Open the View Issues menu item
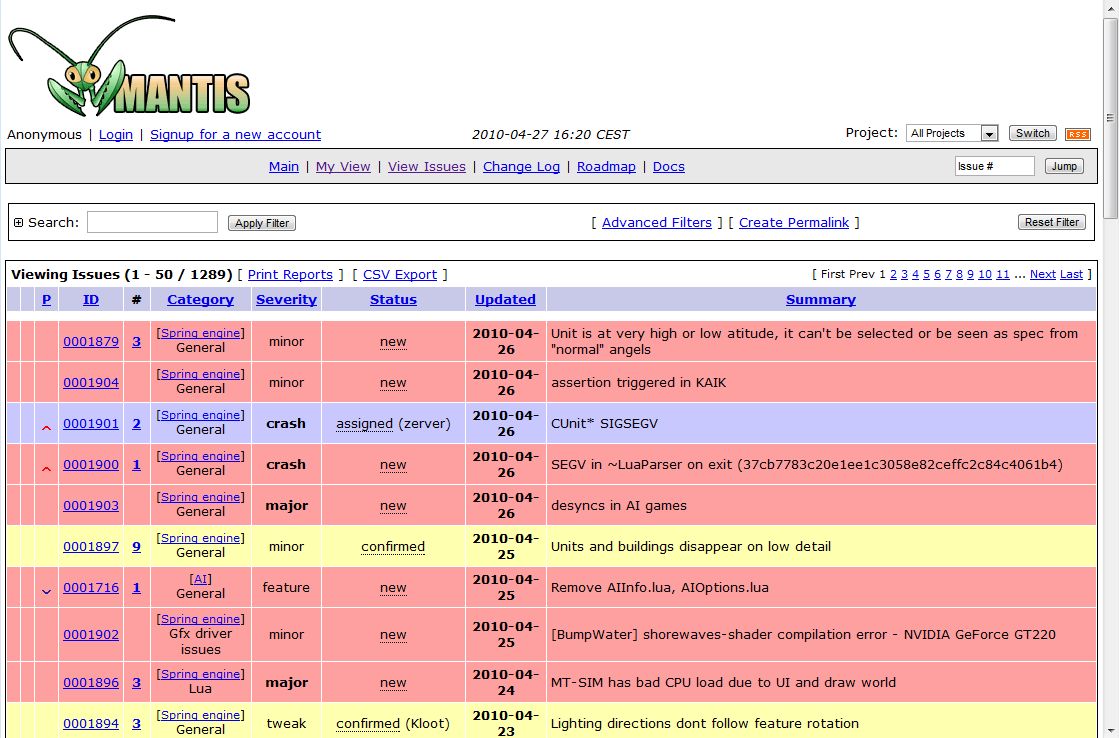Screen dimensions: 1119x738 pos(426,167)
